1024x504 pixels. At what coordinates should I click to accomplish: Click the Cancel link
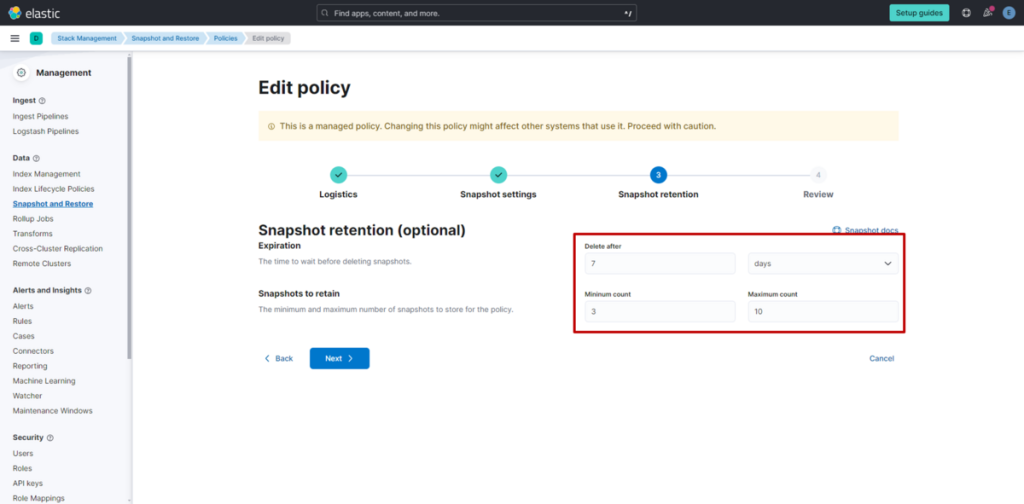[x=881, y=358]
